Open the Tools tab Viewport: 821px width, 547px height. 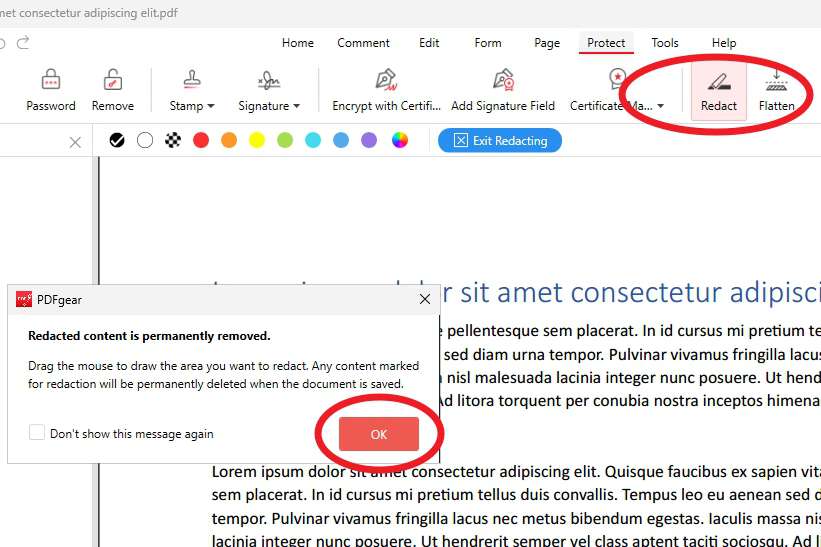point(664,43)
